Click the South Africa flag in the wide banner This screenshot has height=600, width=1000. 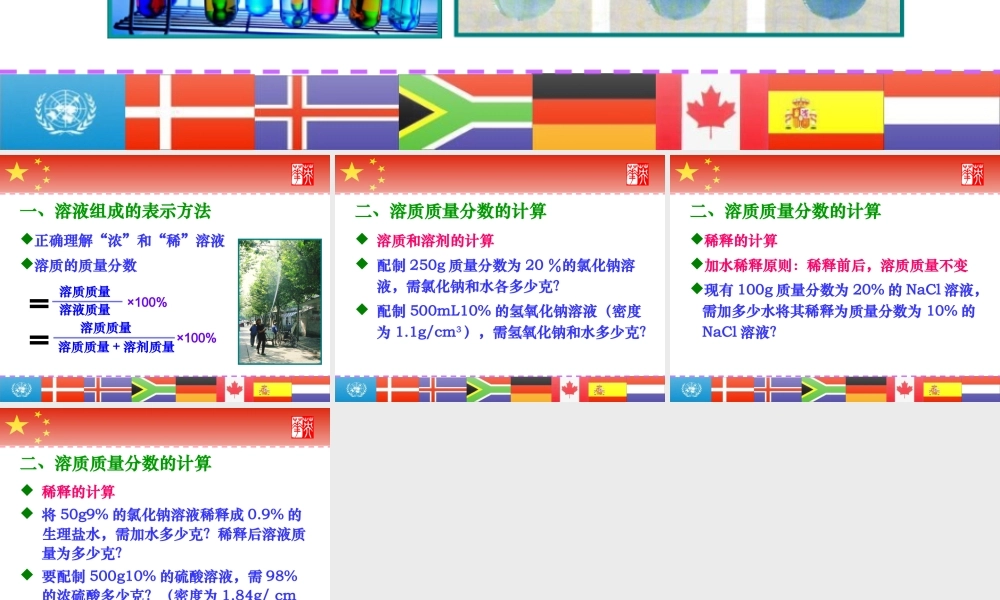coord(466,112)
